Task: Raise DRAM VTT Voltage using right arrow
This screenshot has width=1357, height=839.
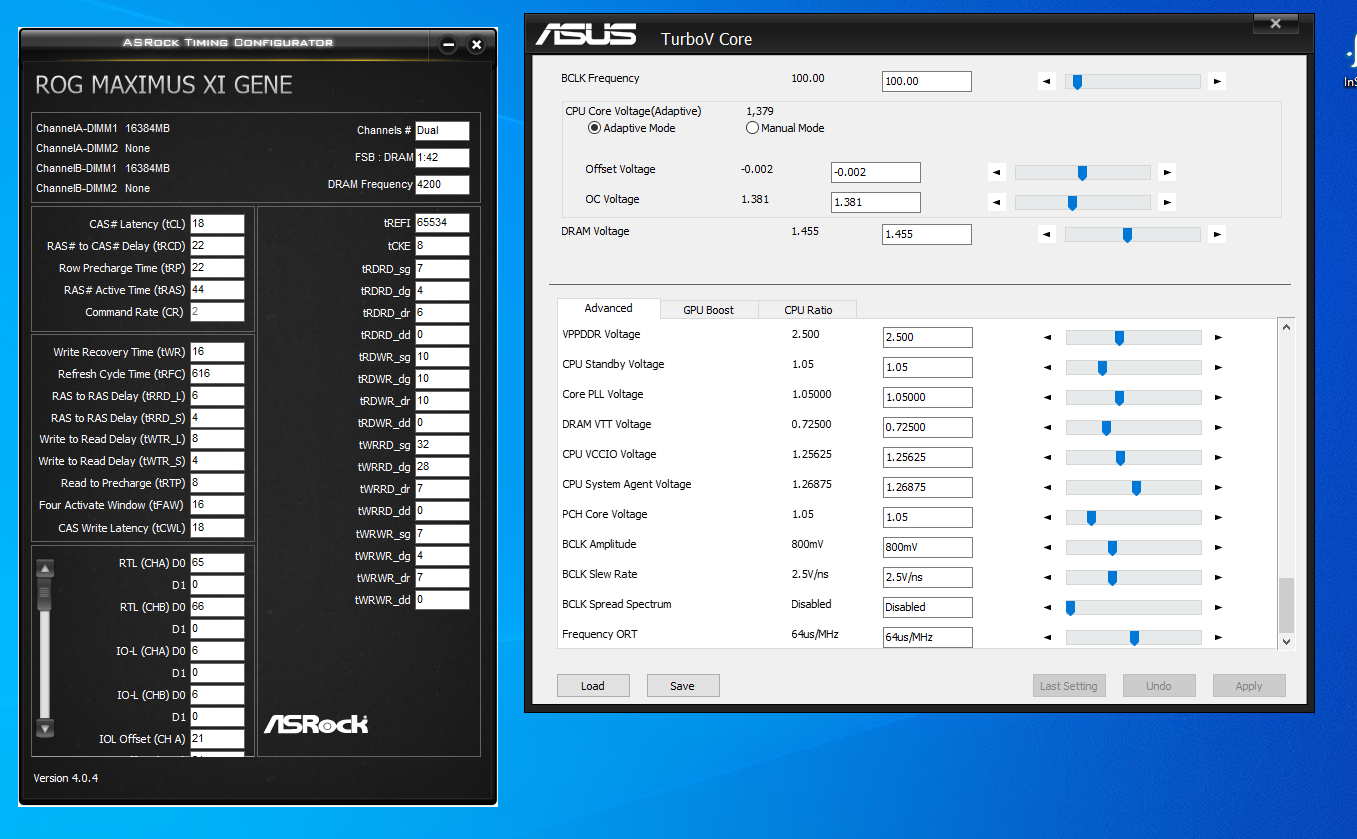Action: point(1218,428)
